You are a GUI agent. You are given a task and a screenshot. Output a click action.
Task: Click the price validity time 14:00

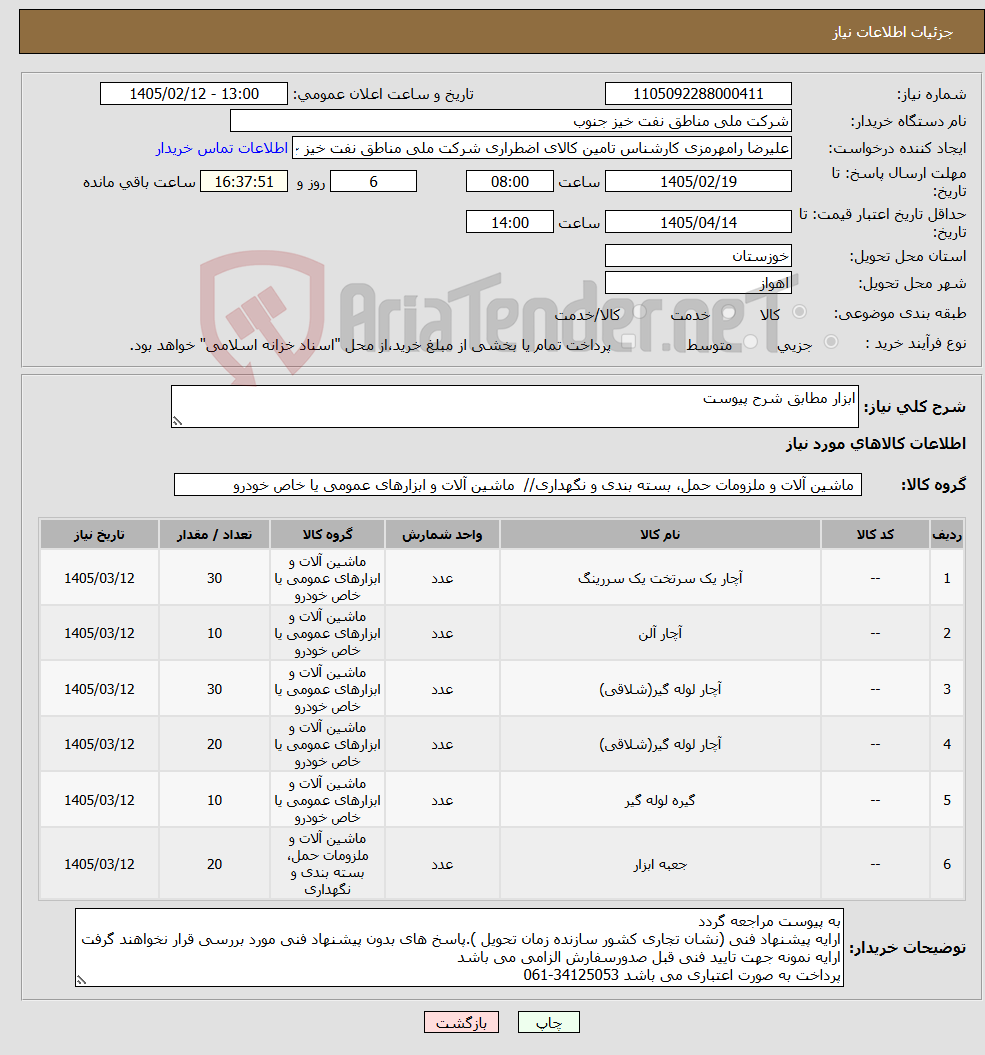pos(509,222)
